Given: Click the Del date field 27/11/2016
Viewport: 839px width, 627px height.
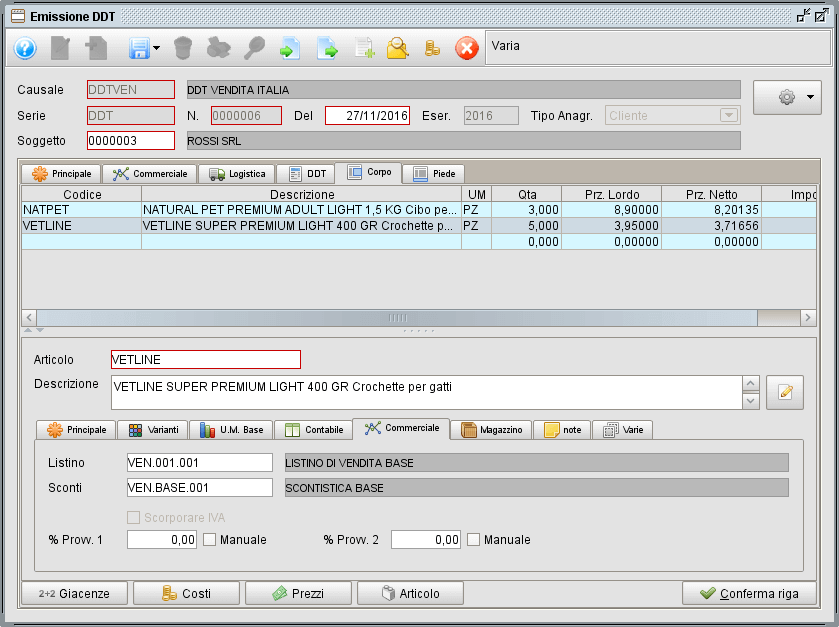Looking at the screenshot, I should 368,116.
